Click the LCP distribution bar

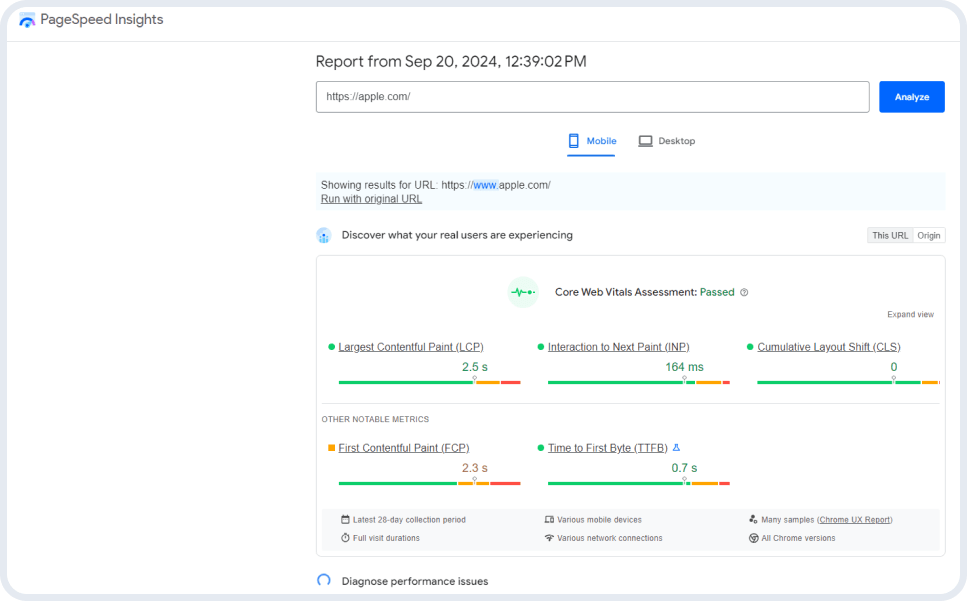429,382
